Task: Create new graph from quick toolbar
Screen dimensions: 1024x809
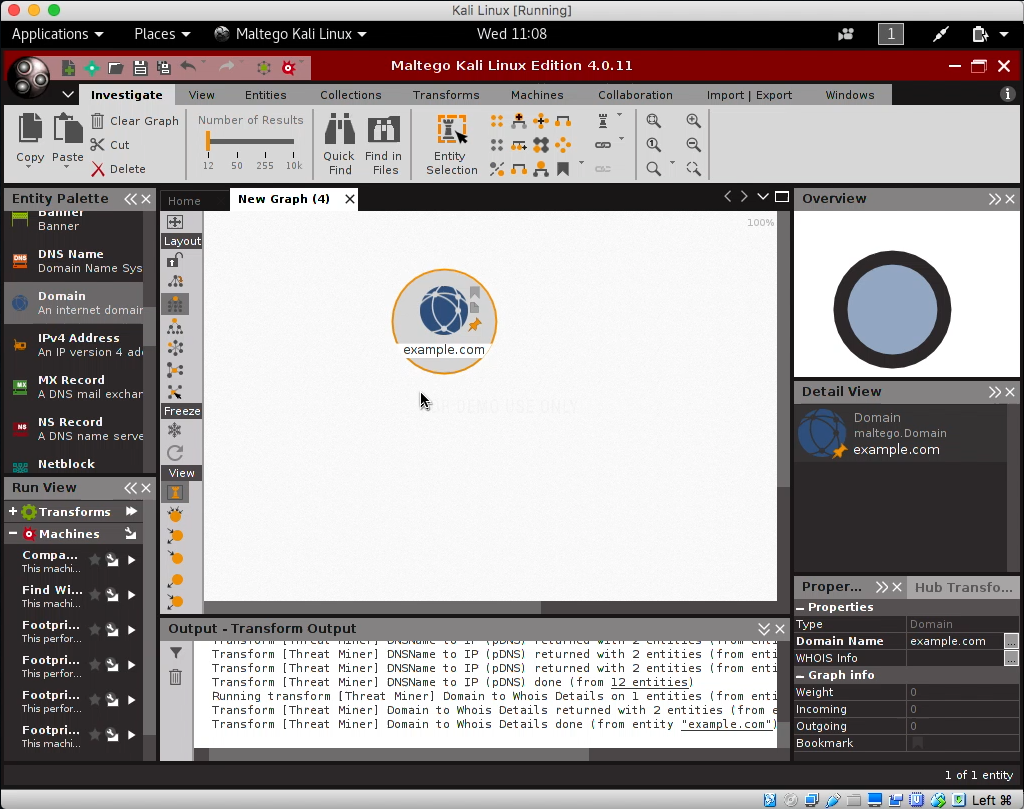Action: [x=68, y=67]
